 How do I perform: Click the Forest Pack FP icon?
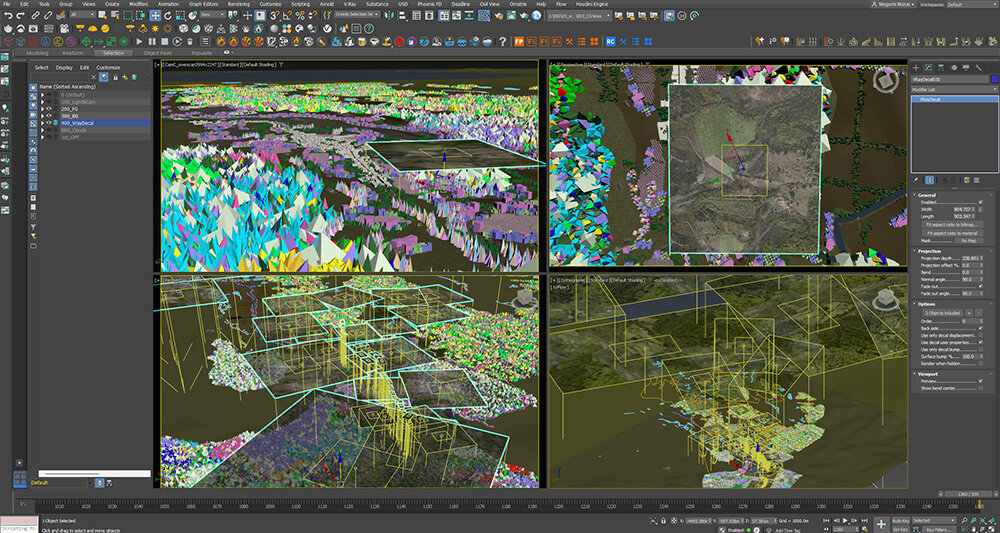(518, 41)
